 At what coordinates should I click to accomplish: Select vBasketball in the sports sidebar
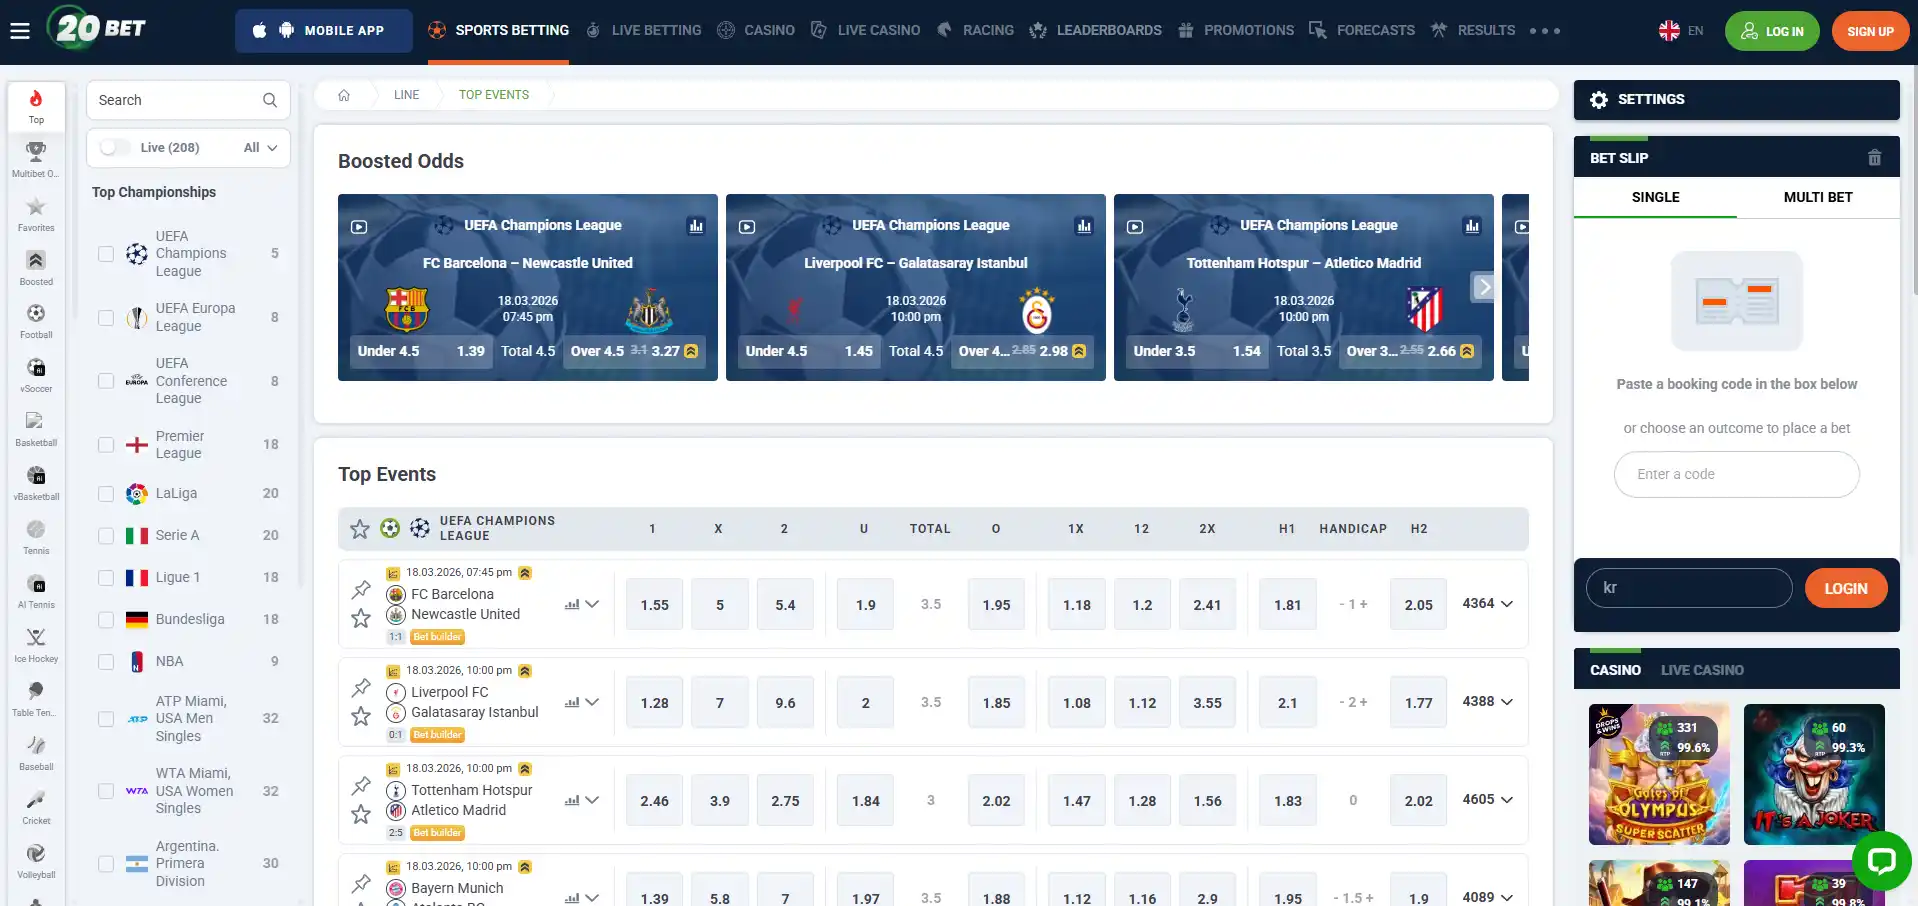(x=36, y=483)
